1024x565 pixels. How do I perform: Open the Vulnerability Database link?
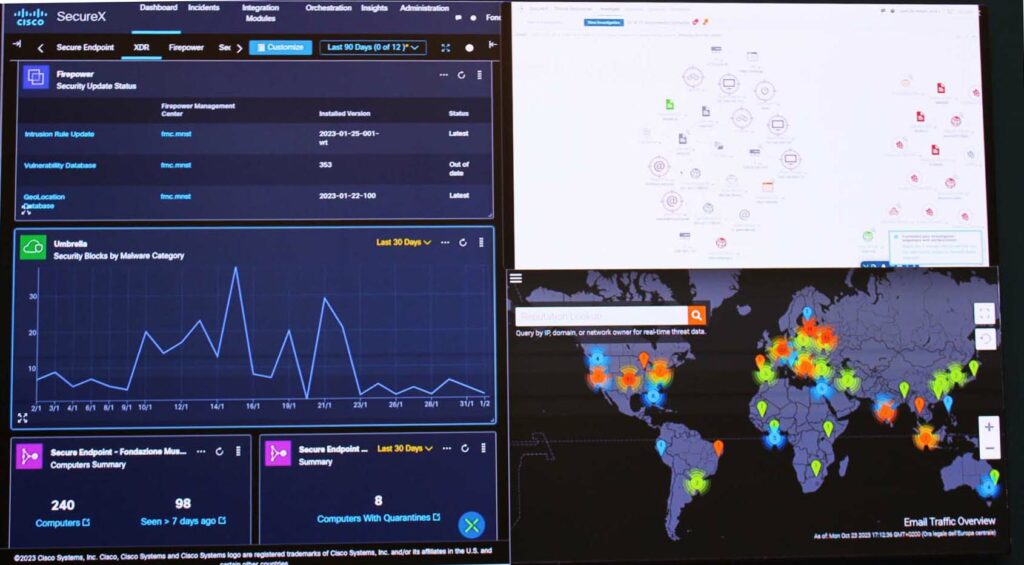point(63,165)
